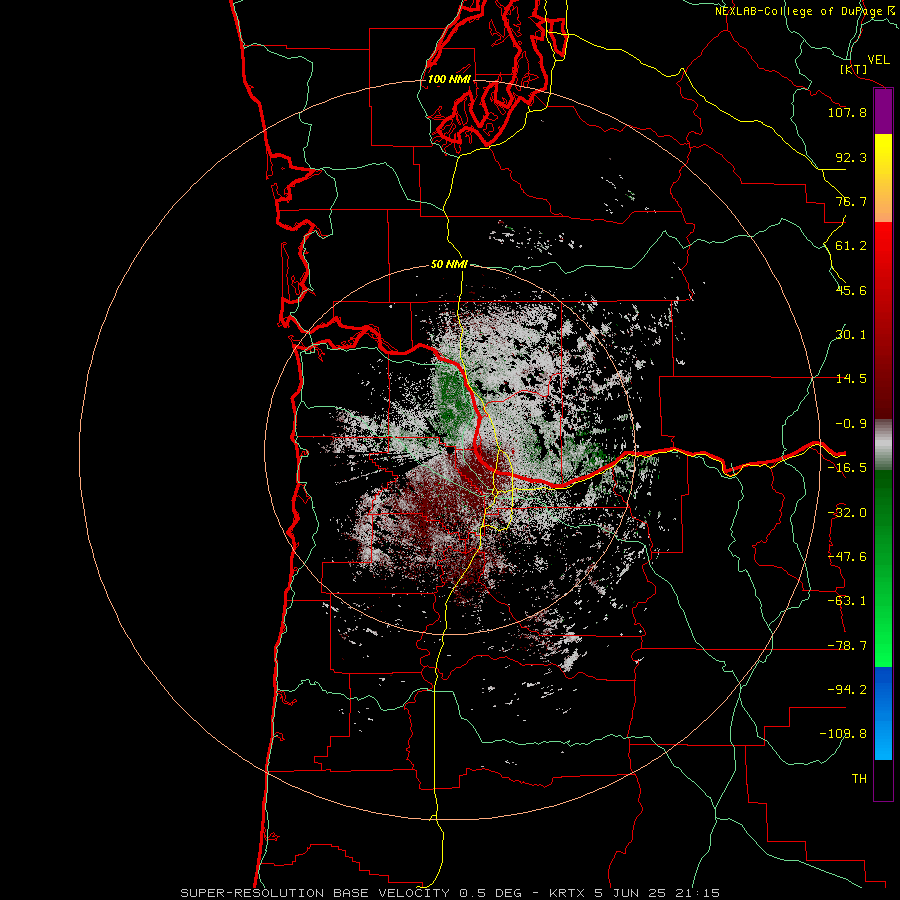
Task: Click the -78.7 legend value
Action: tap(847, 646)
